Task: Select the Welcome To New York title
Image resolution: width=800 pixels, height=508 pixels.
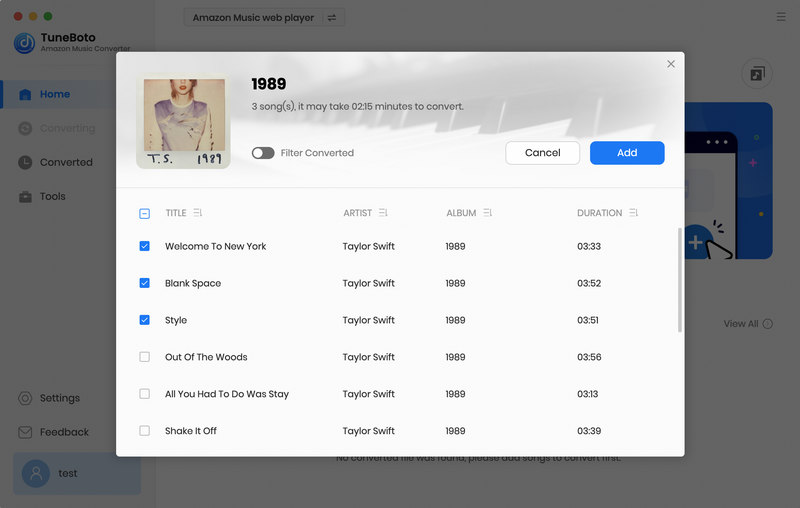Action: tap(215, 246)
